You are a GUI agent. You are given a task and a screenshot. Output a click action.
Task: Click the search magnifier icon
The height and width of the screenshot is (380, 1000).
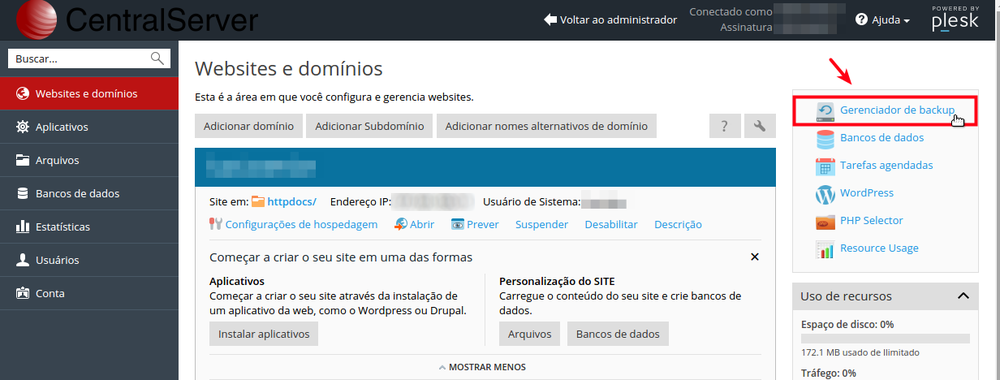click(157, 59)
